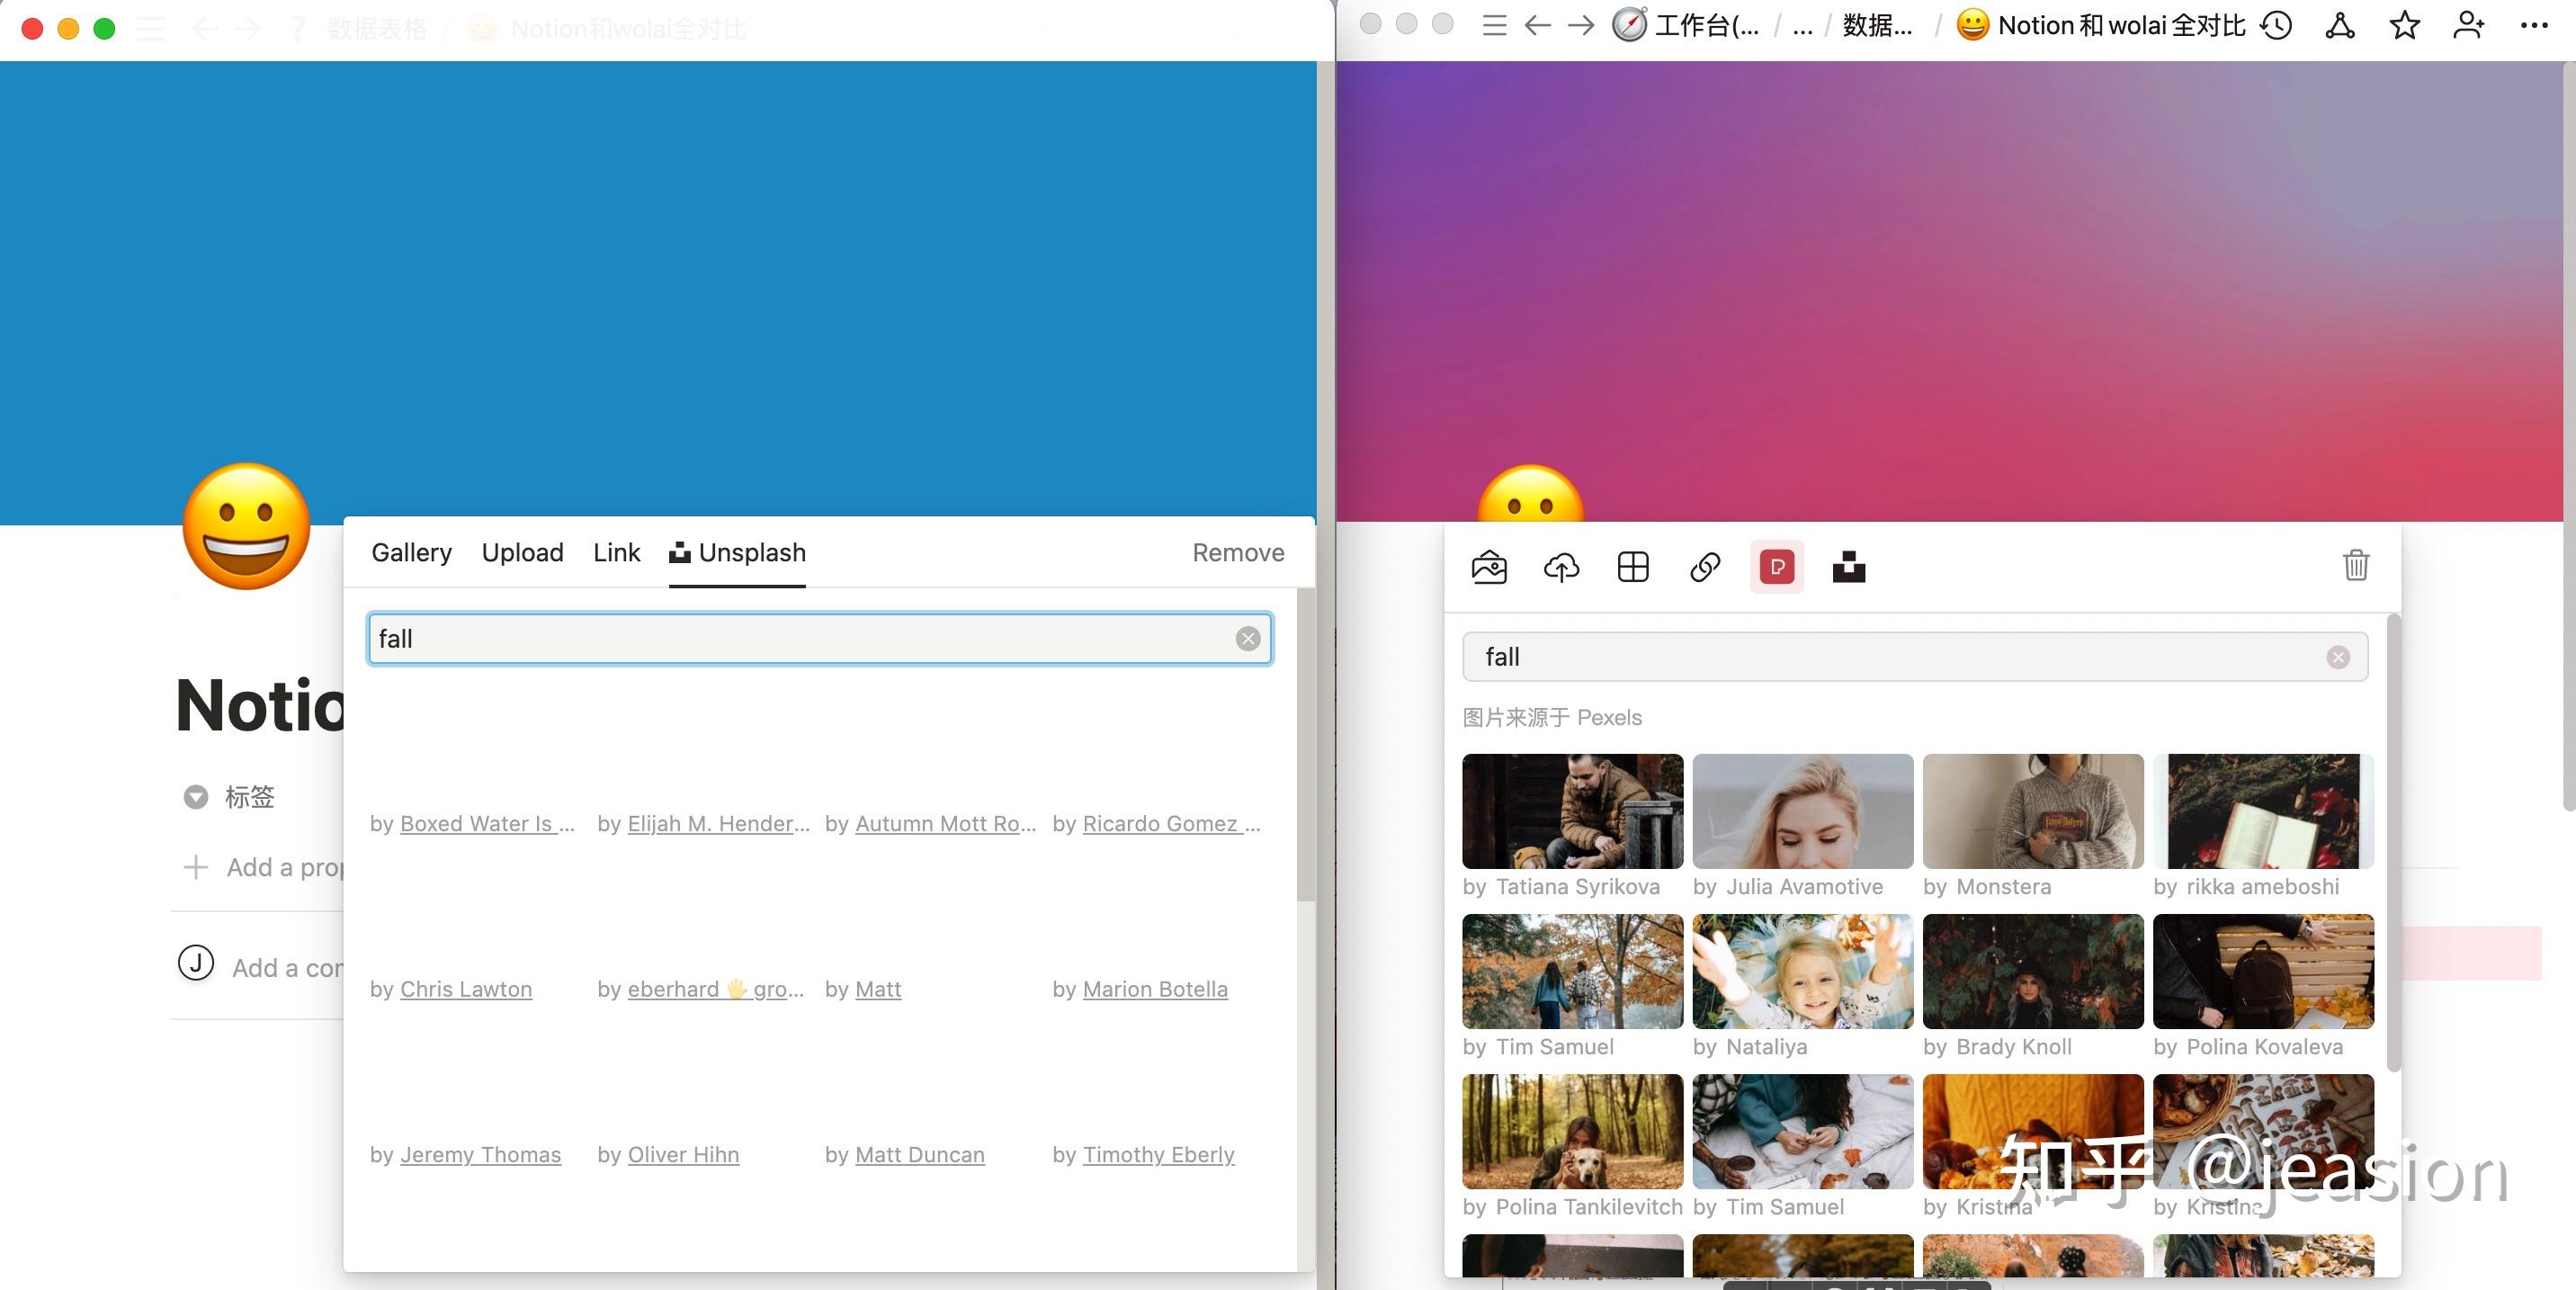
Task: Open the grid gallery icon in cover picker
Action: coord(1633,567)
